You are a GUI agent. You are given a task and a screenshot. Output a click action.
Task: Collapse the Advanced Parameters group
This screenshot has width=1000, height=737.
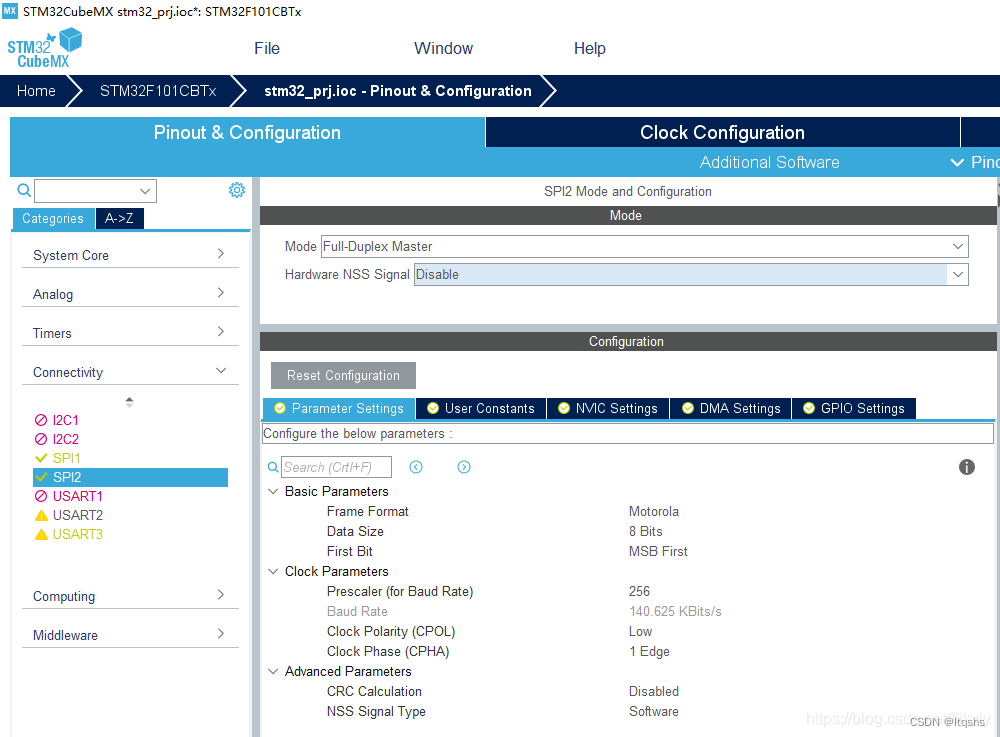click(273, 671)
